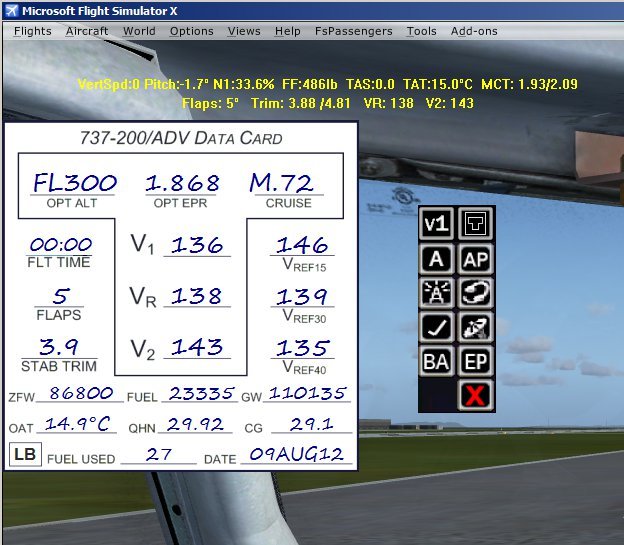Screen dimensions: 624x545
Task: Toggle the LB weight unit box
Action: tap(25, 454)
